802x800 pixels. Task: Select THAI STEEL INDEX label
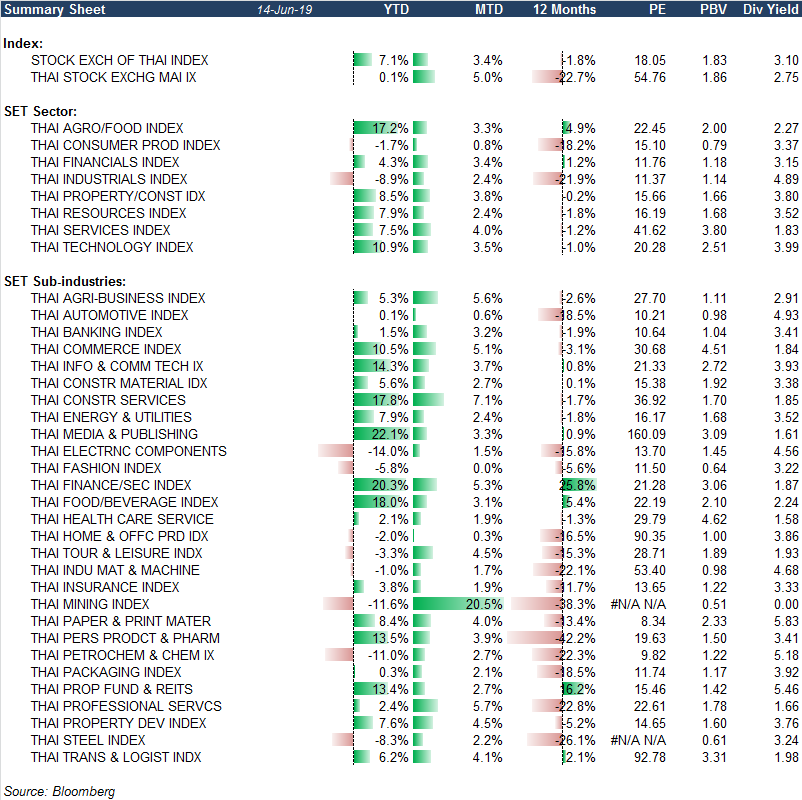click(x=88, y=740)
